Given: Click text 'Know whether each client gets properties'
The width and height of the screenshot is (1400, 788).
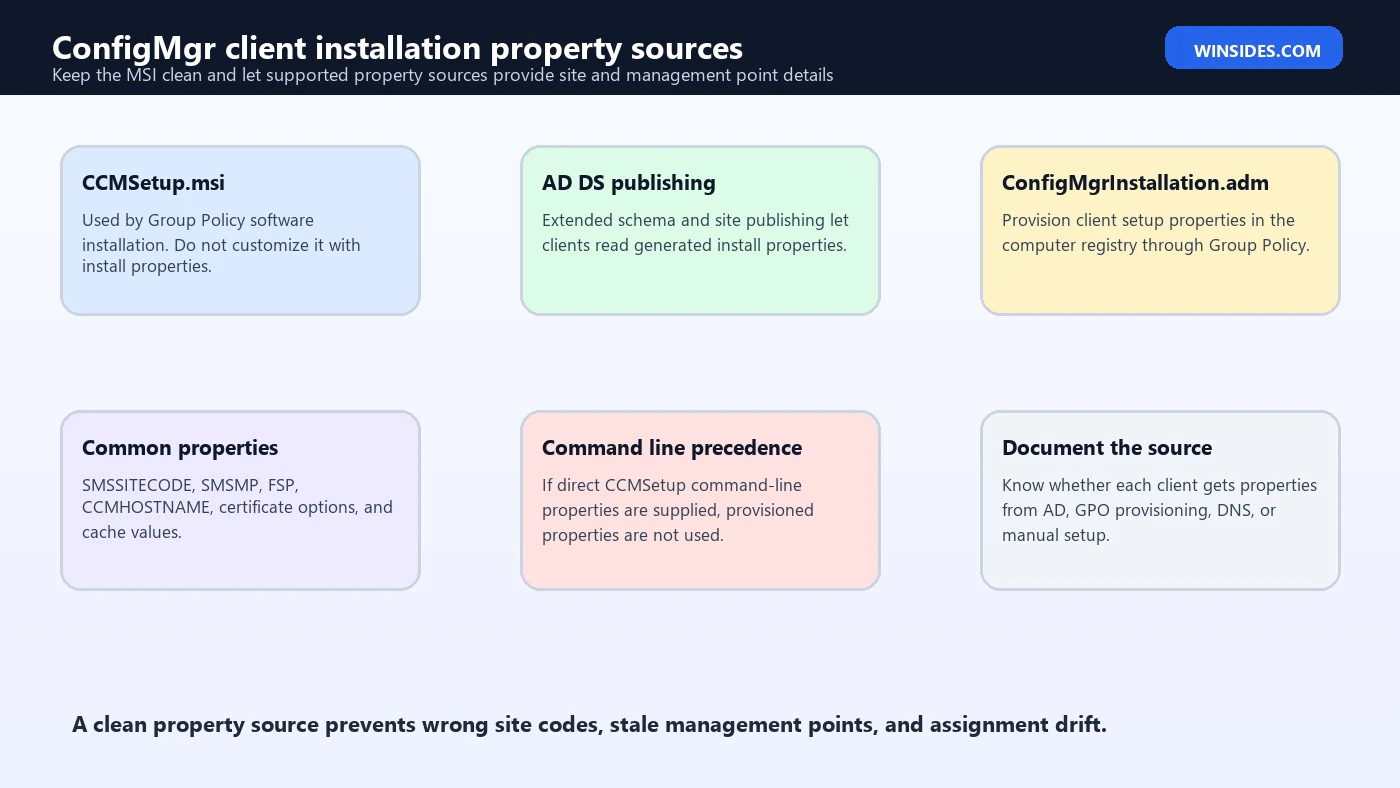Looking at the screenshot, I should coord(1159,509).
